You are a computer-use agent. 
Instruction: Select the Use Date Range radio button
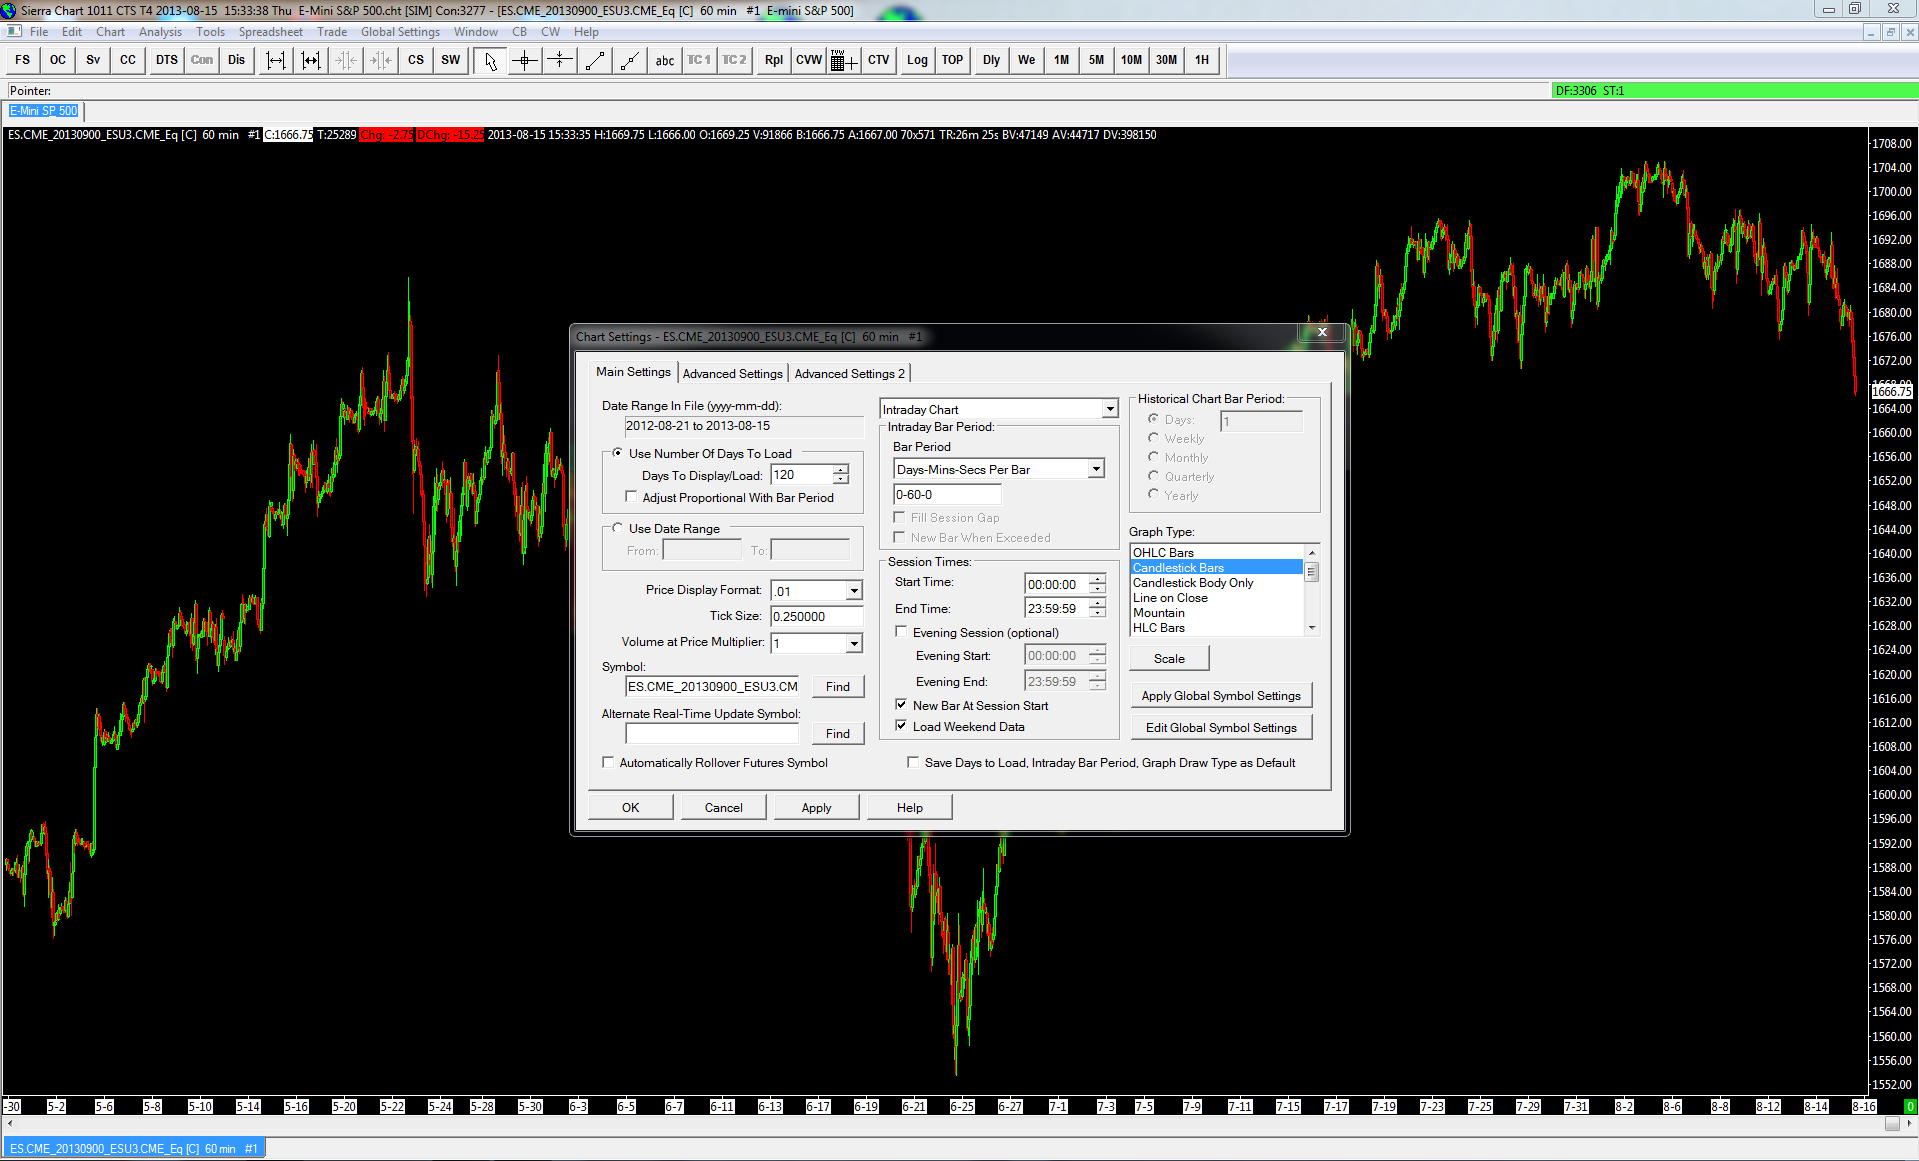click(x=618, y=528)
